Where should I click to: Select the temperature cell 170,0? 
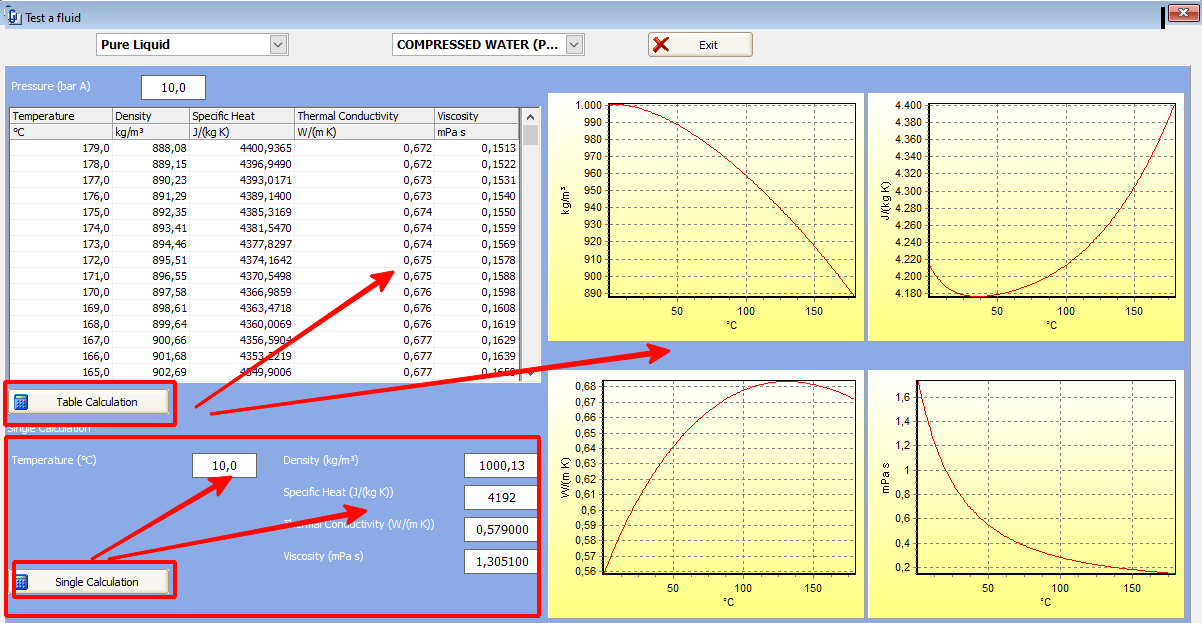(60, 292)
